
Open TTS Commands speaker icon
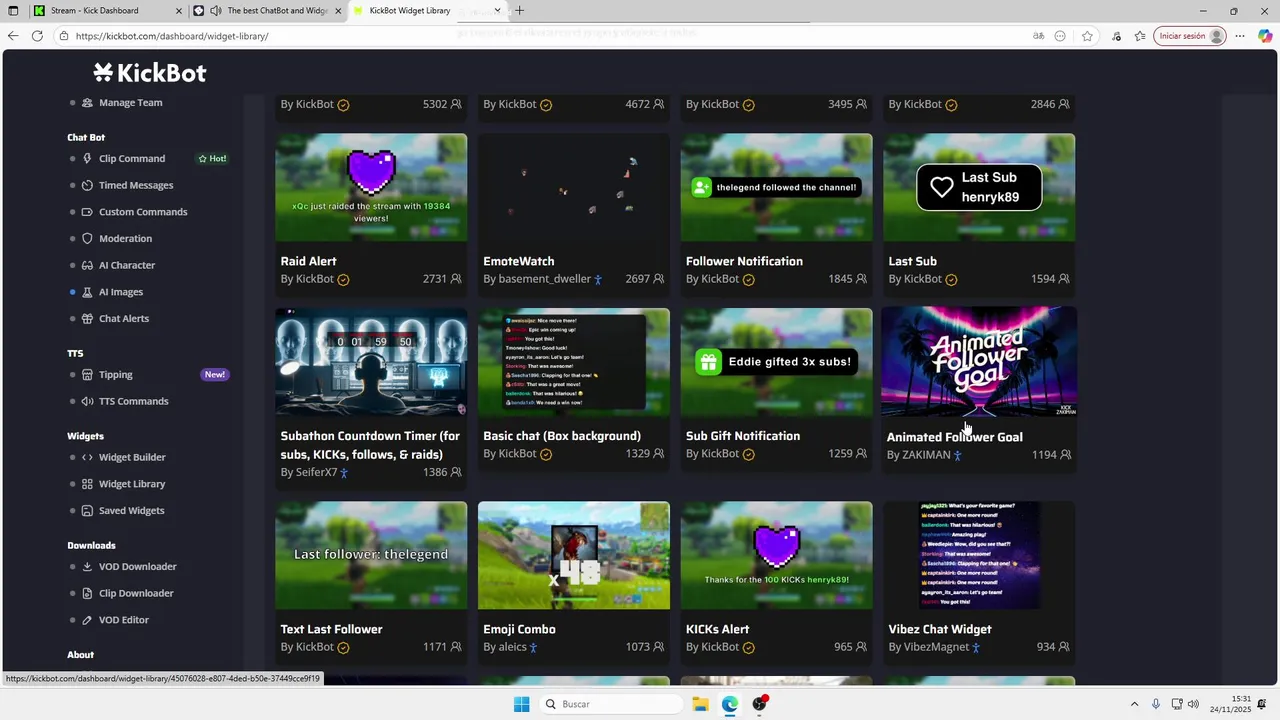[87, 401]
